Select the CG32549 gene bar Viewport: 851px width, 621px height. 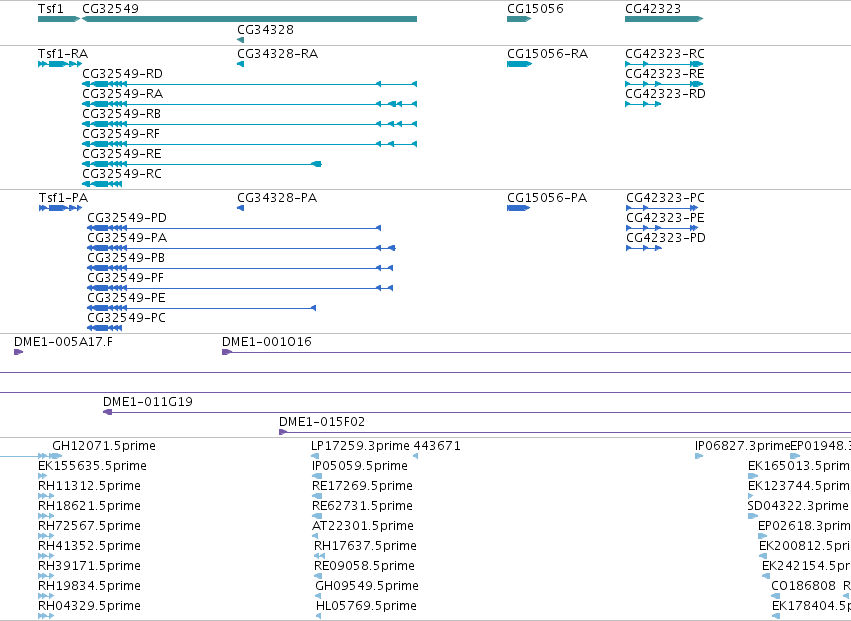tap(250, 19)
